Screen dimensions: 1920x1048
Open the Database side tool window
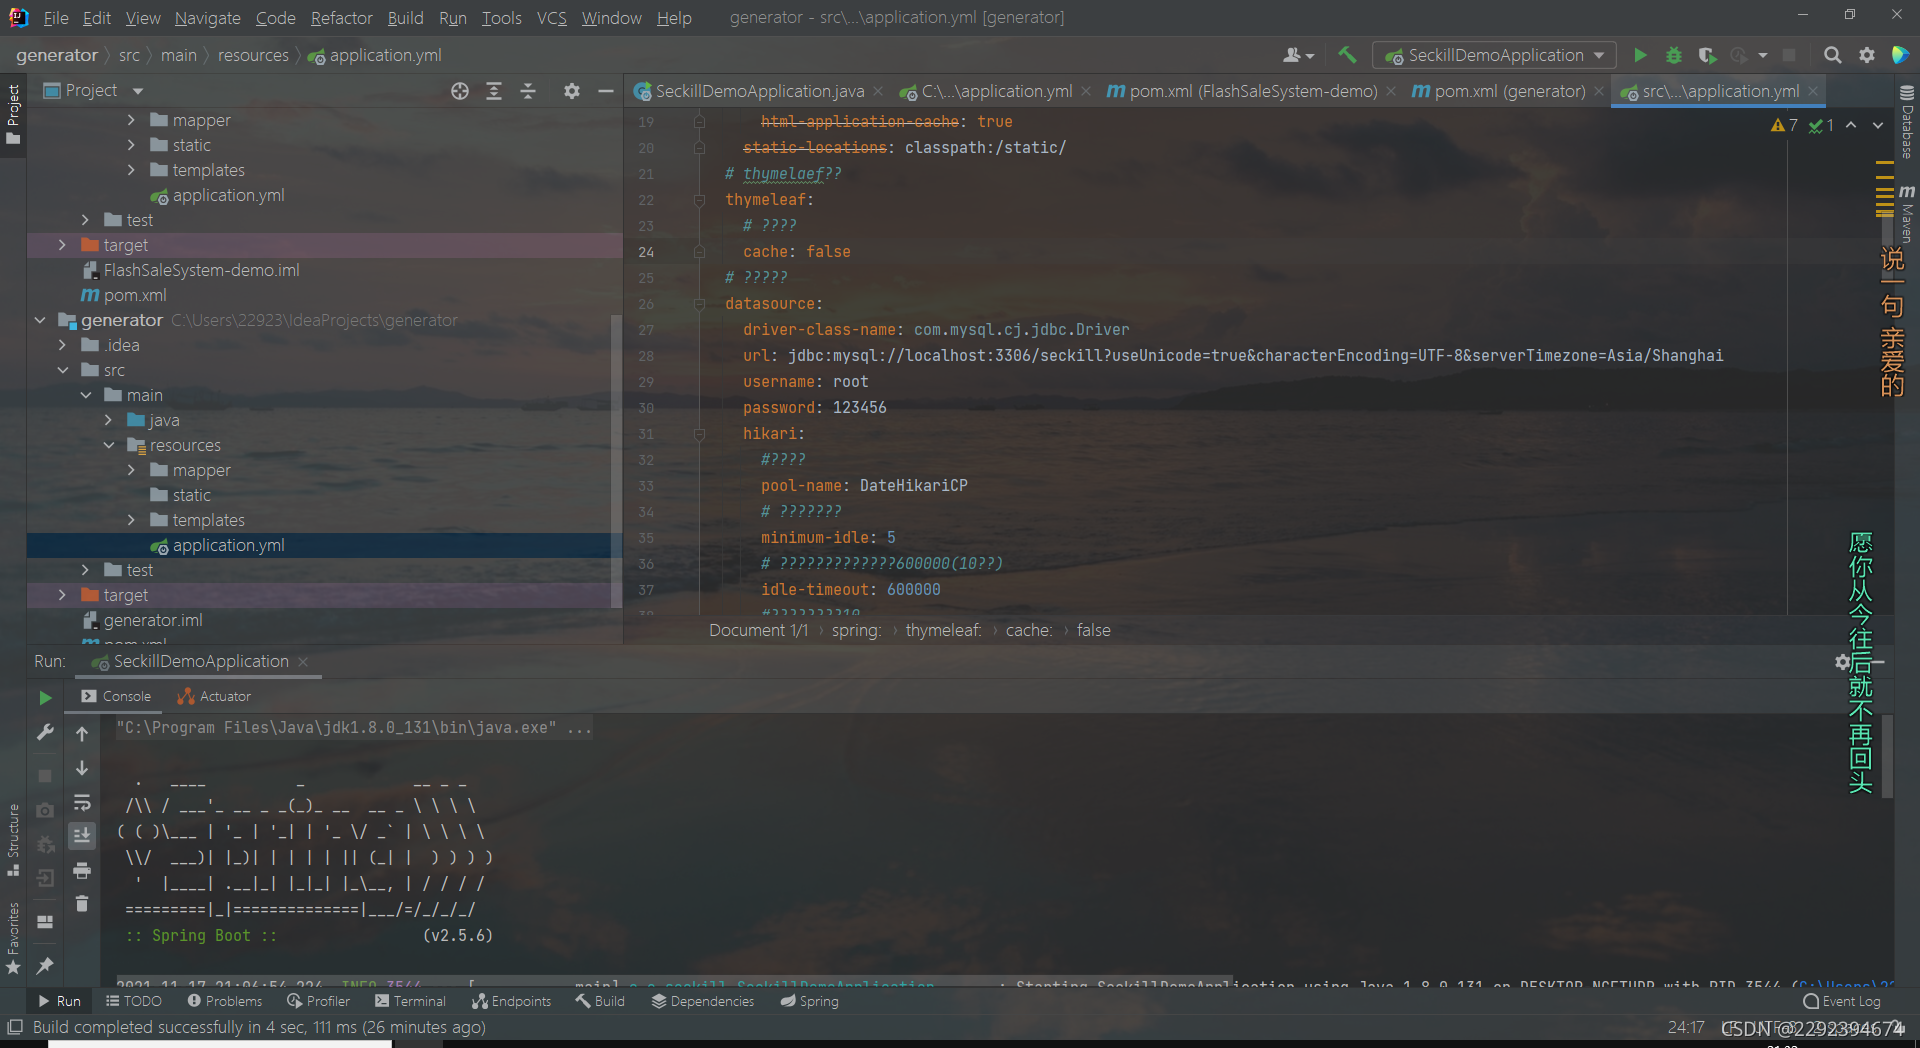tap(1907, 121)
